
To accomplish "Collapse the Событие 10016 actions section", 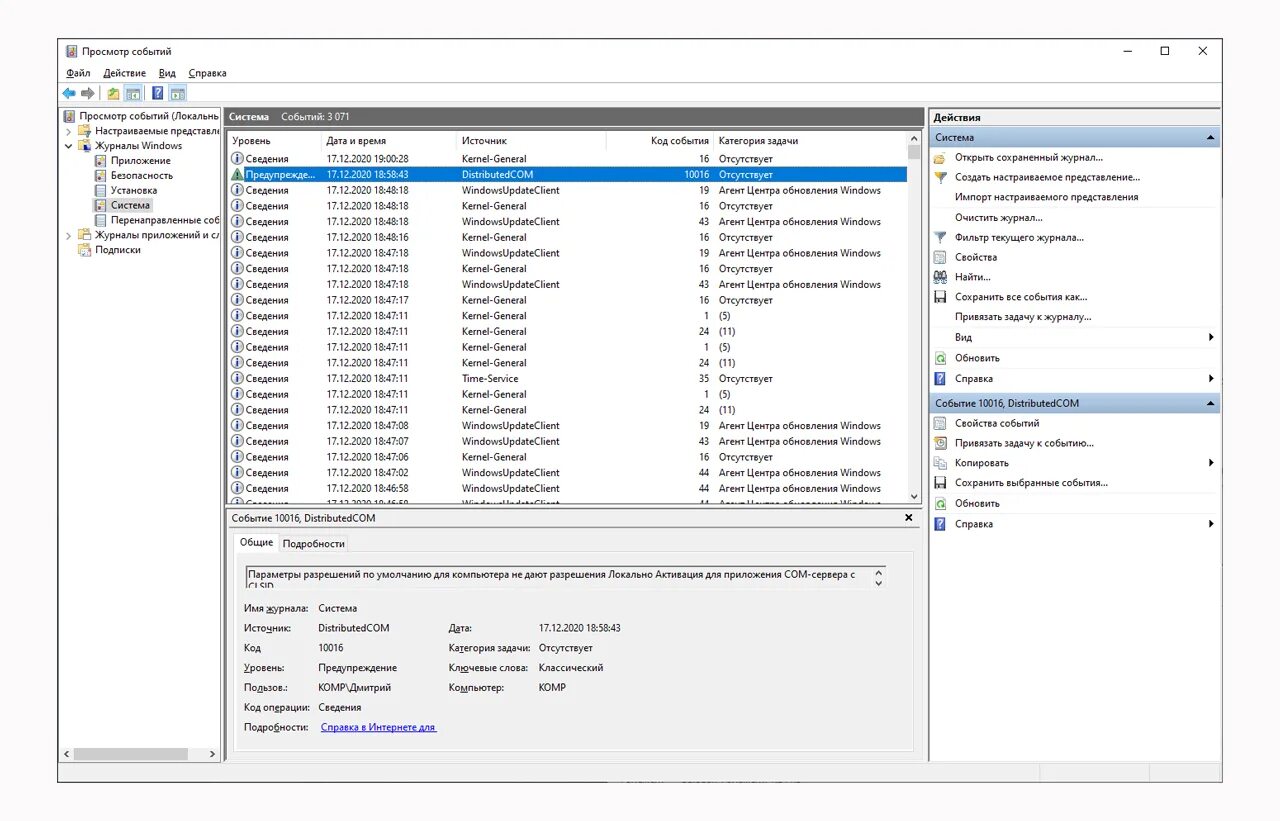I will pyautogui.click(x=1211, y=403).
